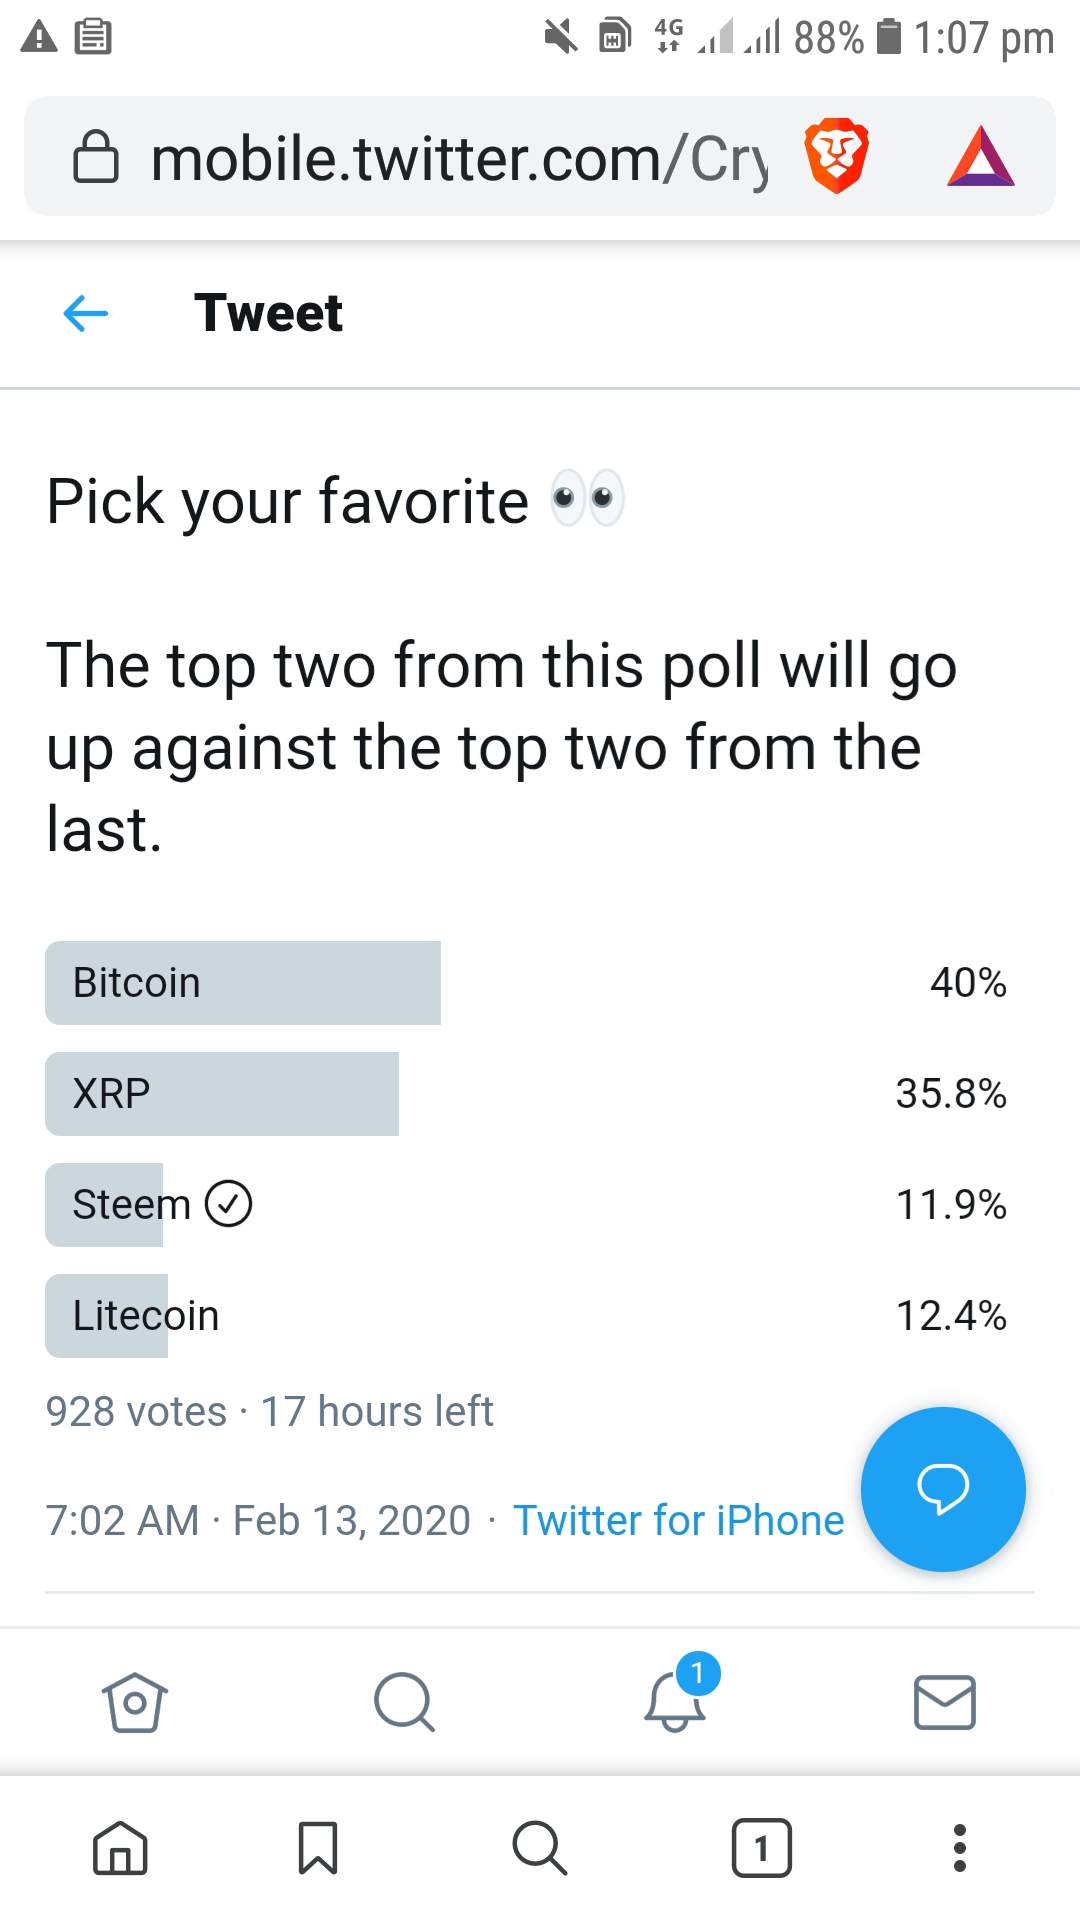Tap browser home button

click(120, 1847)
